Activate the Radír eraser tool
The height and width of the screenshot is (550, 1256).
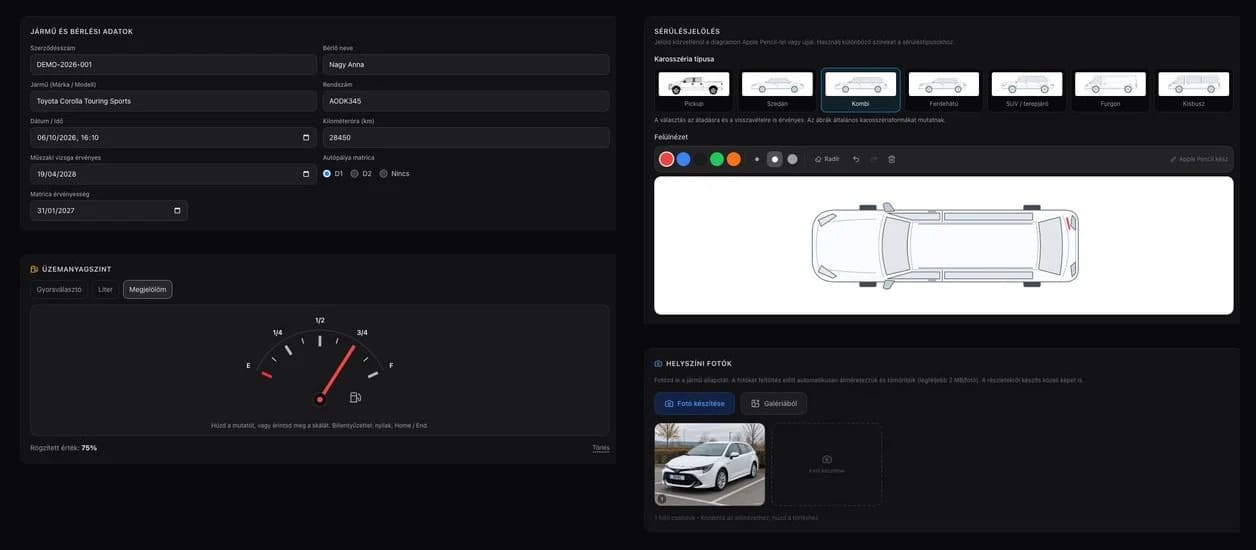click(827, 159)
